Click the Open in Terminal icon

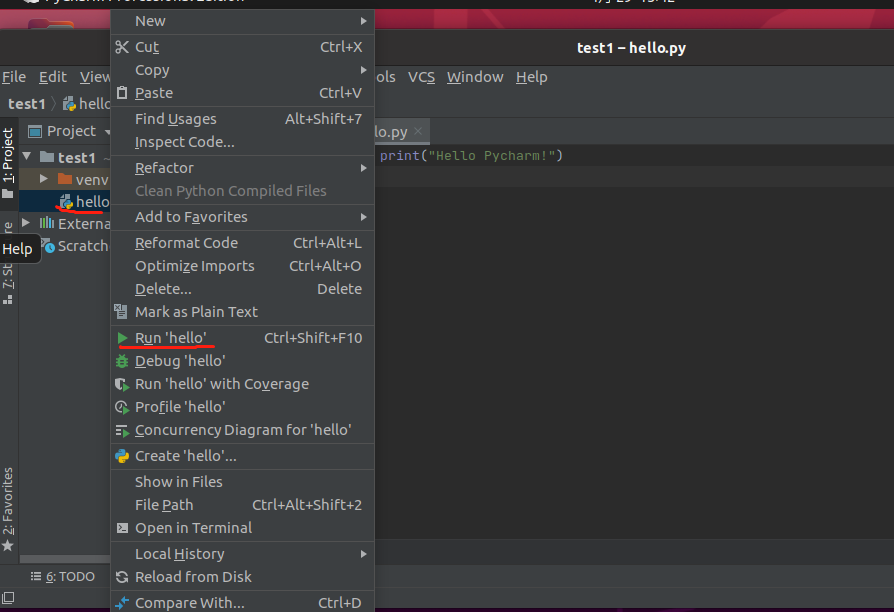[122, 528]
